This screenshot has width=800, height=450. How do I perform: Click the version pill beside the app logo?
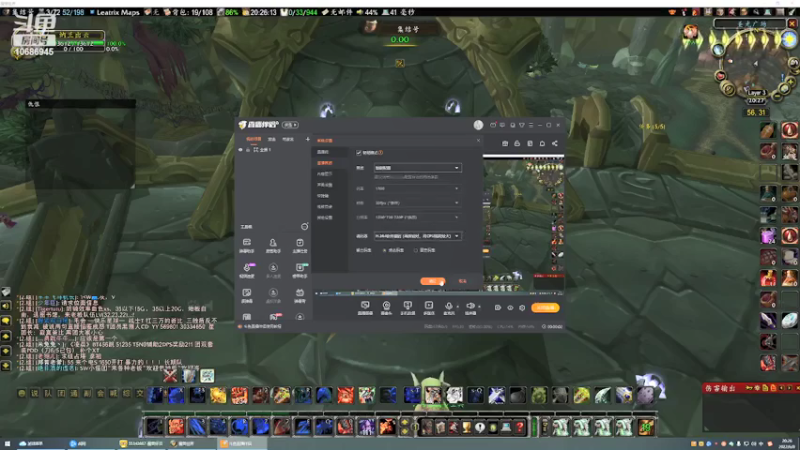[290, 125]
